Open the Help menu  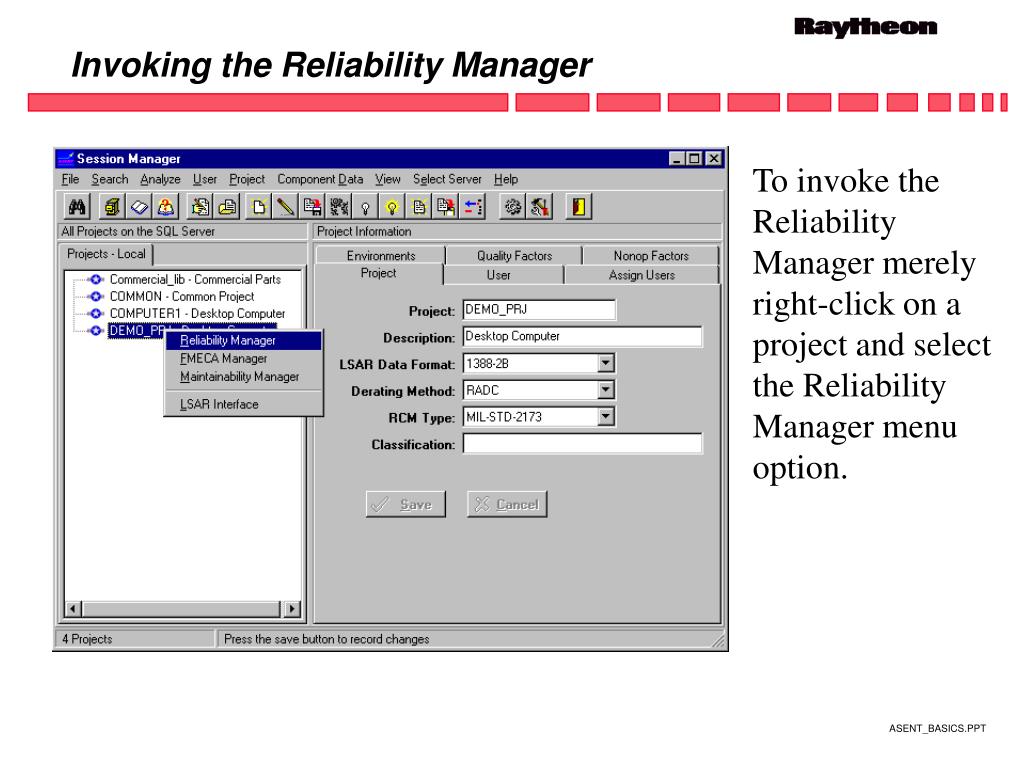505,179
